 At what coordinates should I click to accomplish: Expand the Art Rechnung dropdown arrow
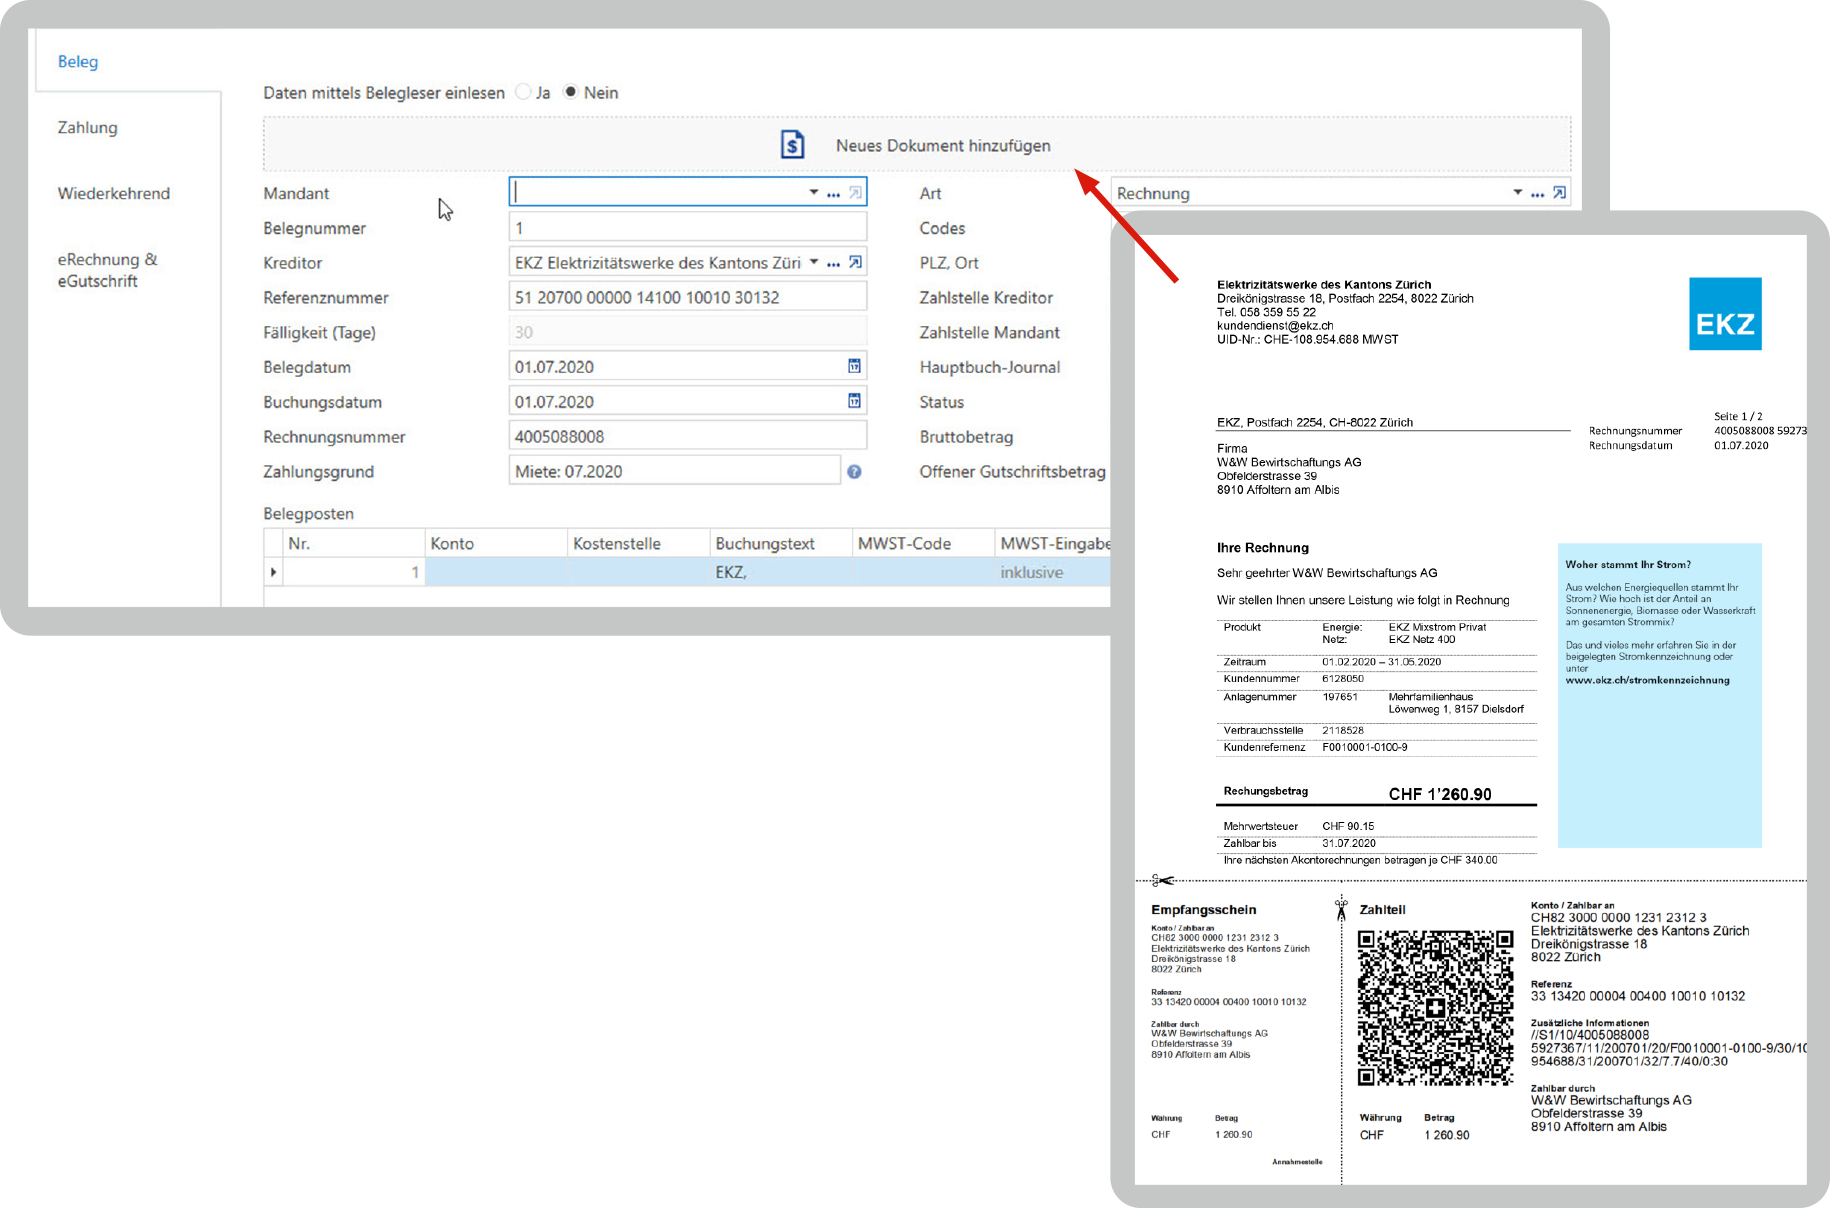pyautogui.click(x=1518, y=192)
